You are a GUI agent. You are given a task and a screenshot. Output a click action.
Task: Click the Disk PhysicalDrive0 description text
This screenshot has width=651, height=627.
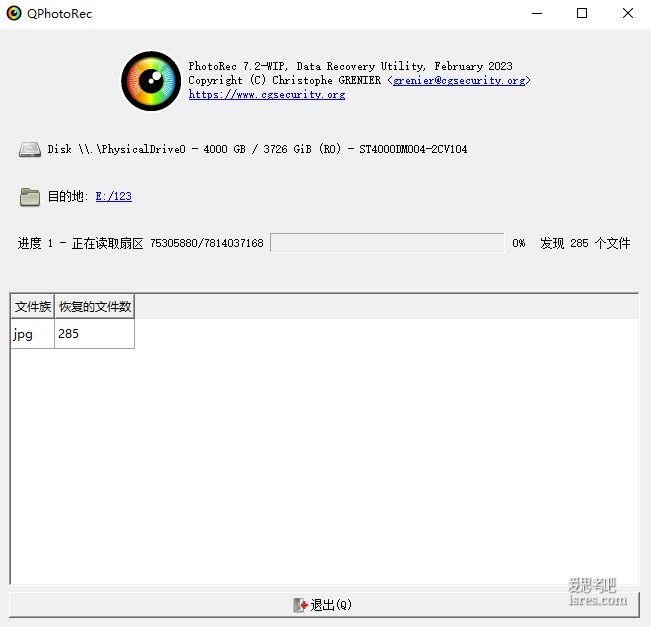point(257,149)
